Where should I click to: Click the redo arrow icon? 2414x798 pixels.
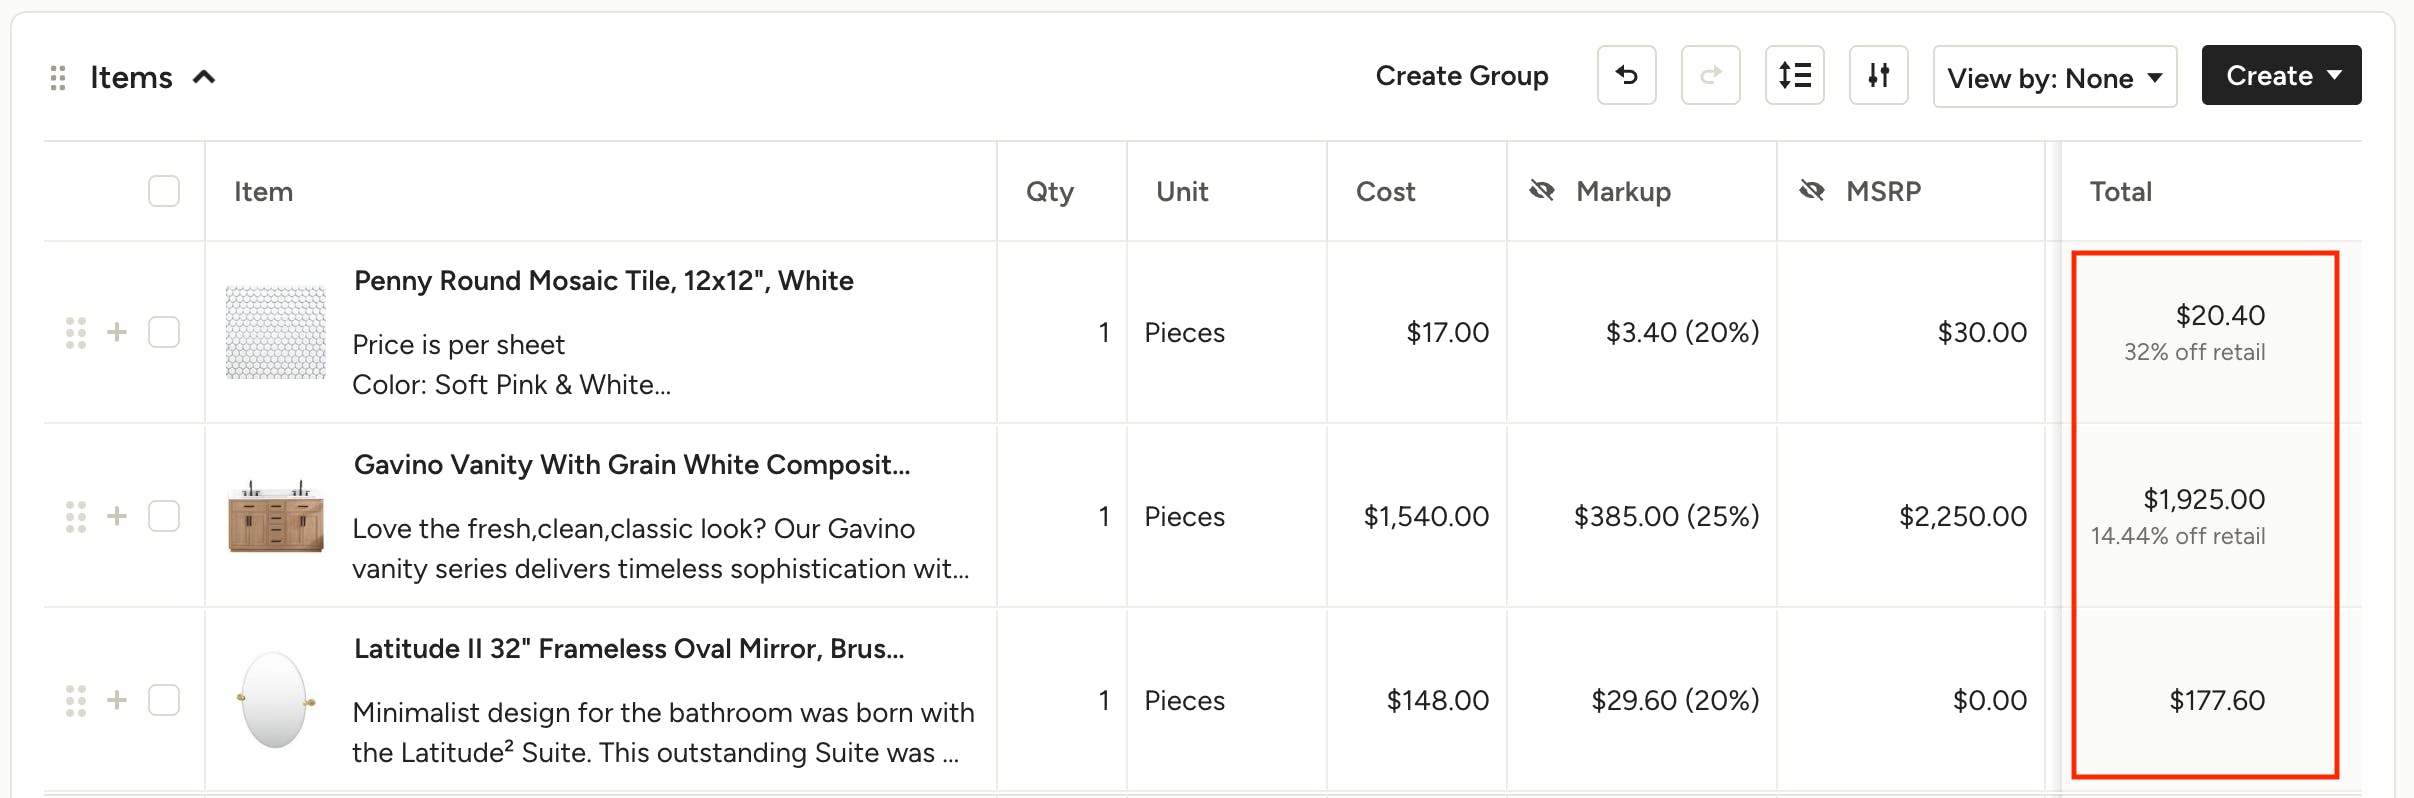click(1710, 75)
